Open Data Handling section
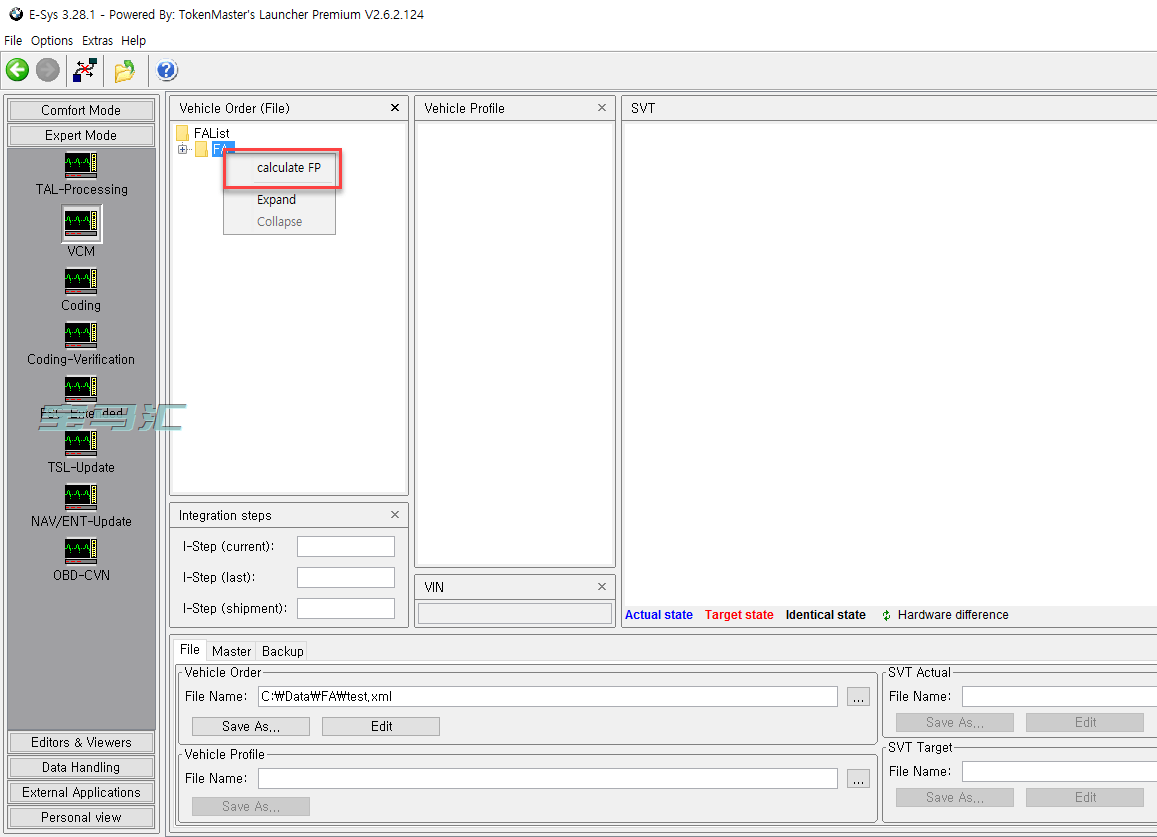Image resolution: width=1157 pixels, height=837 pixels. coord(81,768)
